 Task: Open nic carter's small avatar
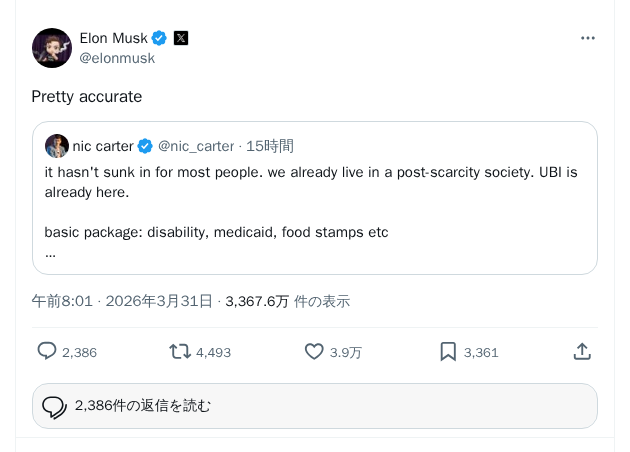coord(57,146)
